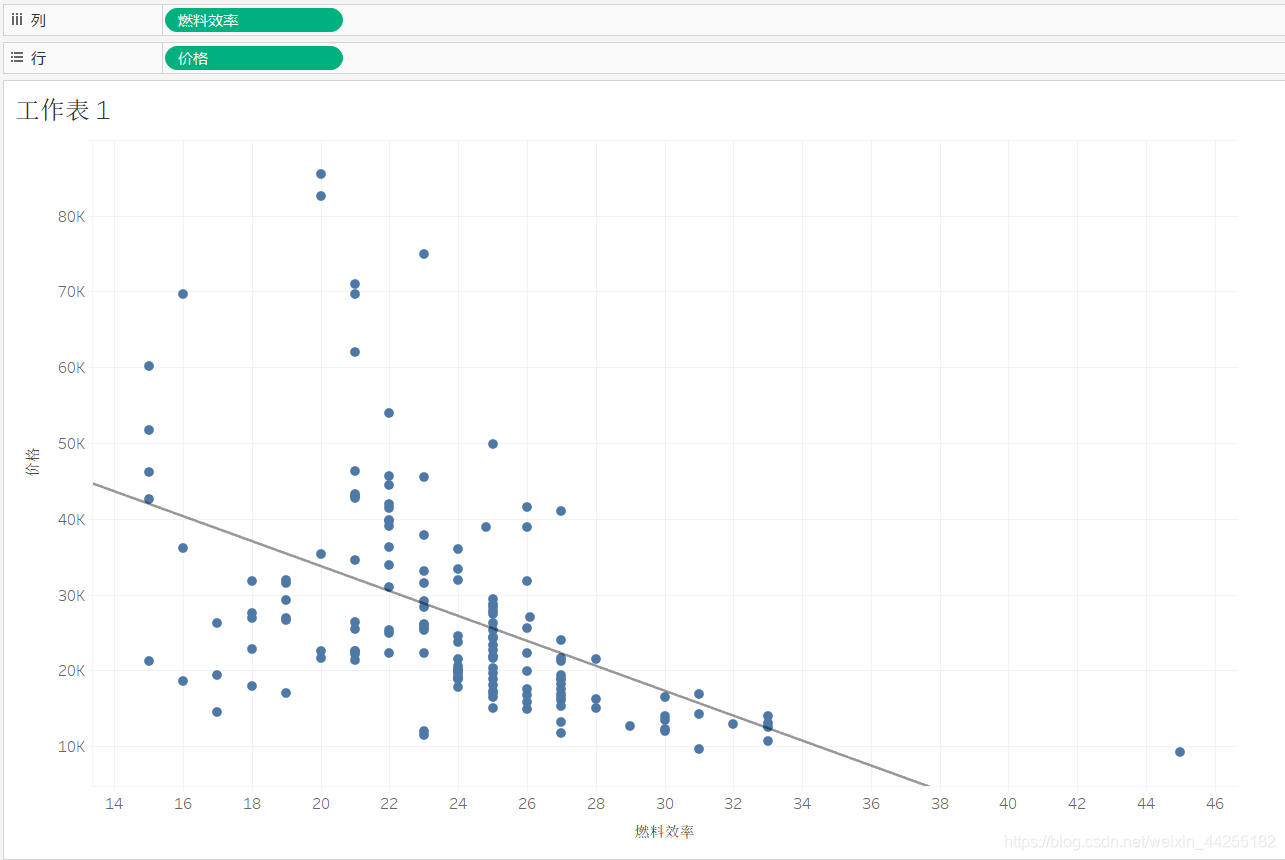Select the 燃料效率 pill on the columns shelf
Image resolution: width=1285 pixels, height=860 pixels.
[x=254, y=20]
